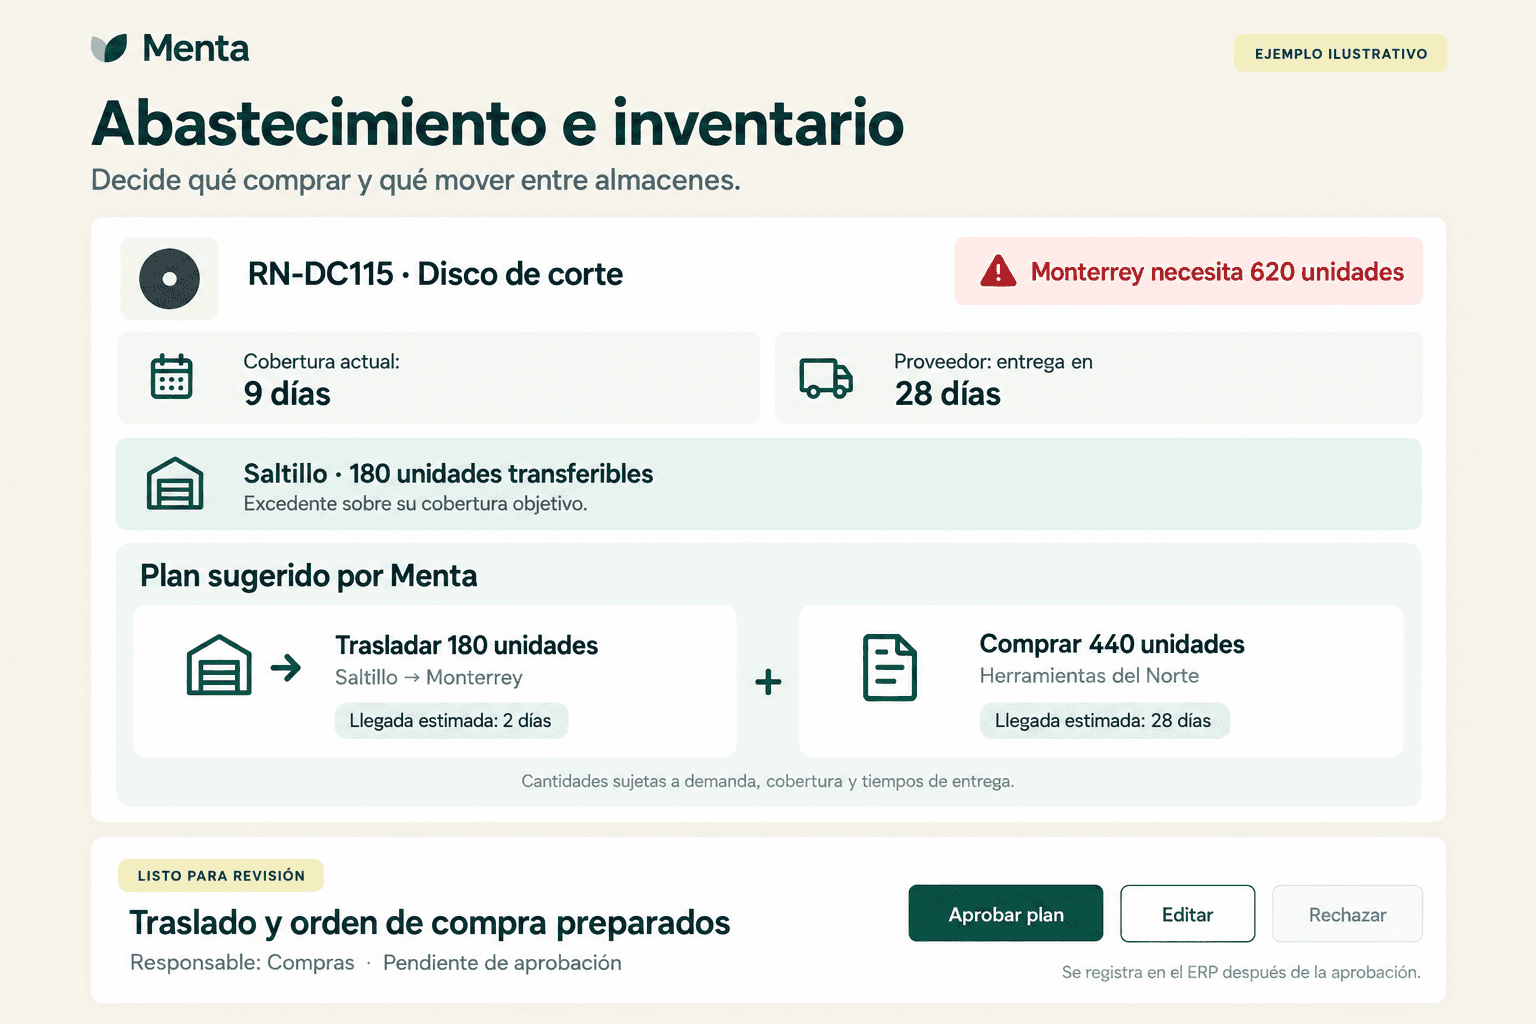The width and height of the screenshot is (1536, 1024).
Task: Click Herramientas del Norte supplier name
Action: pos(1089,676)
